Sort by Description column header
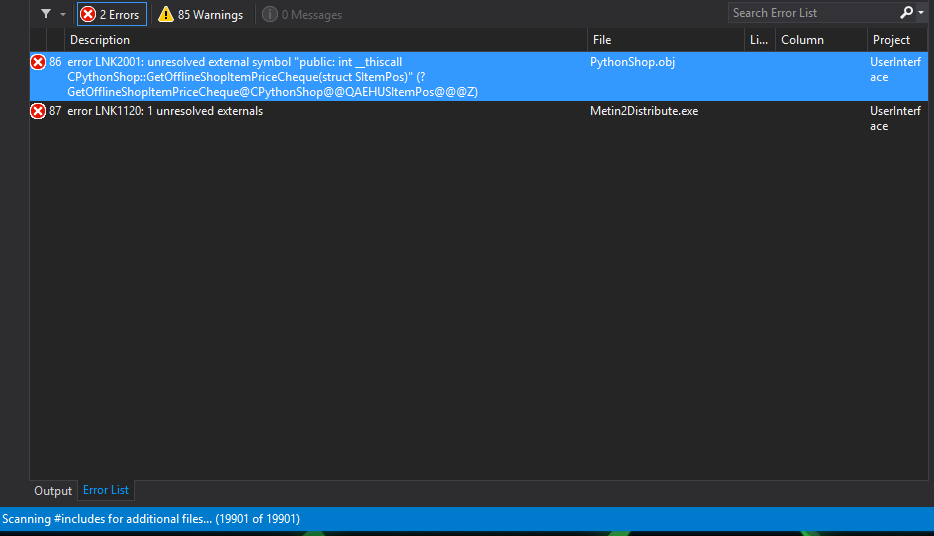Image resolution: width=934 pixels, height=536 pixels. pyautogui.click(x=325, y=40)
